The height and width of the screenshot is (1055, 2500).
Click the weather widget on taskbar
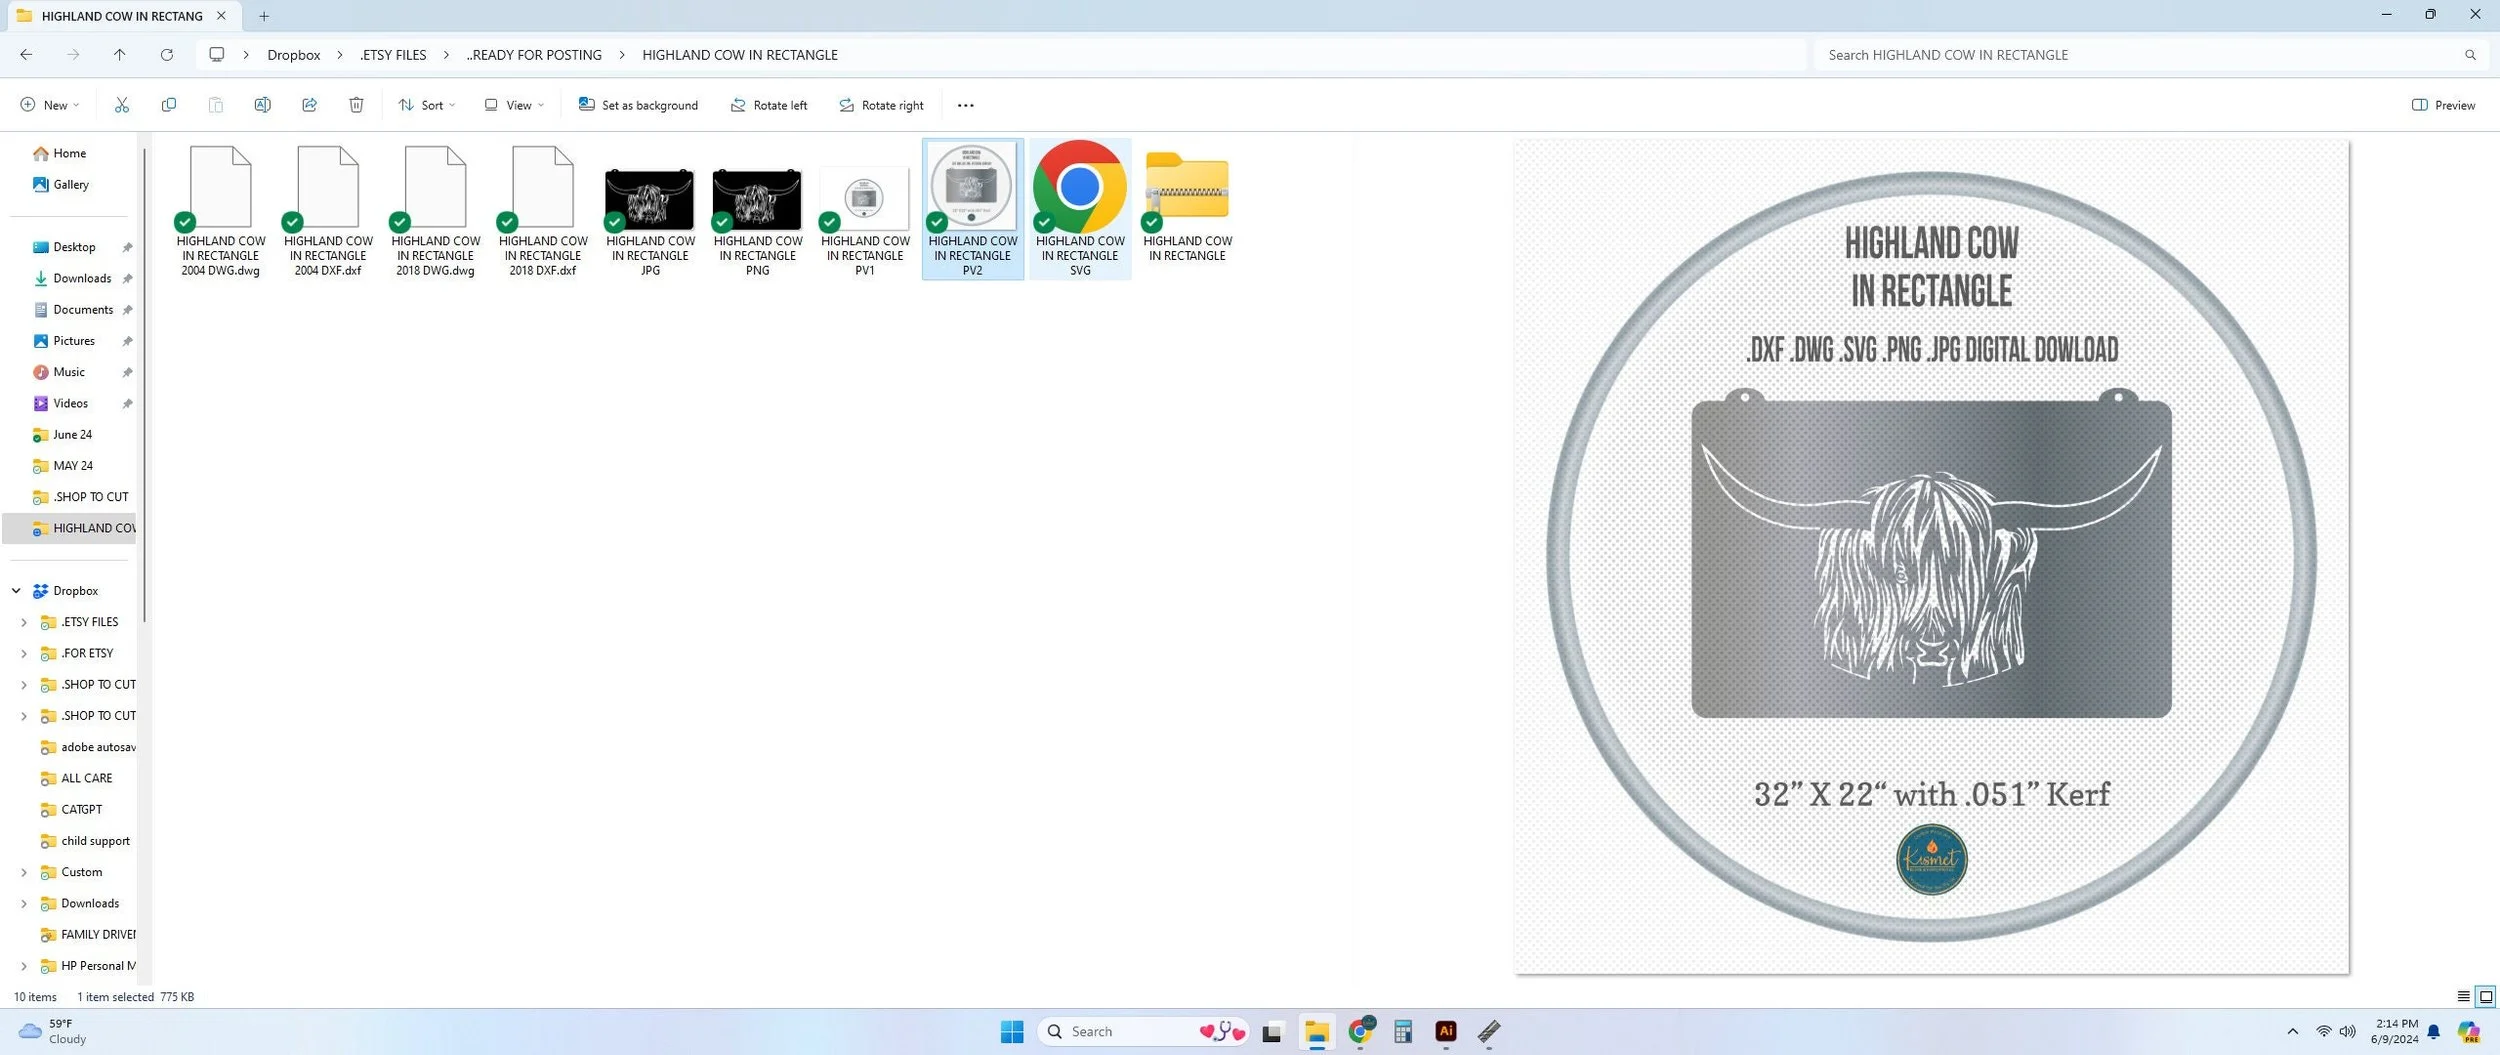(53, 1031)
